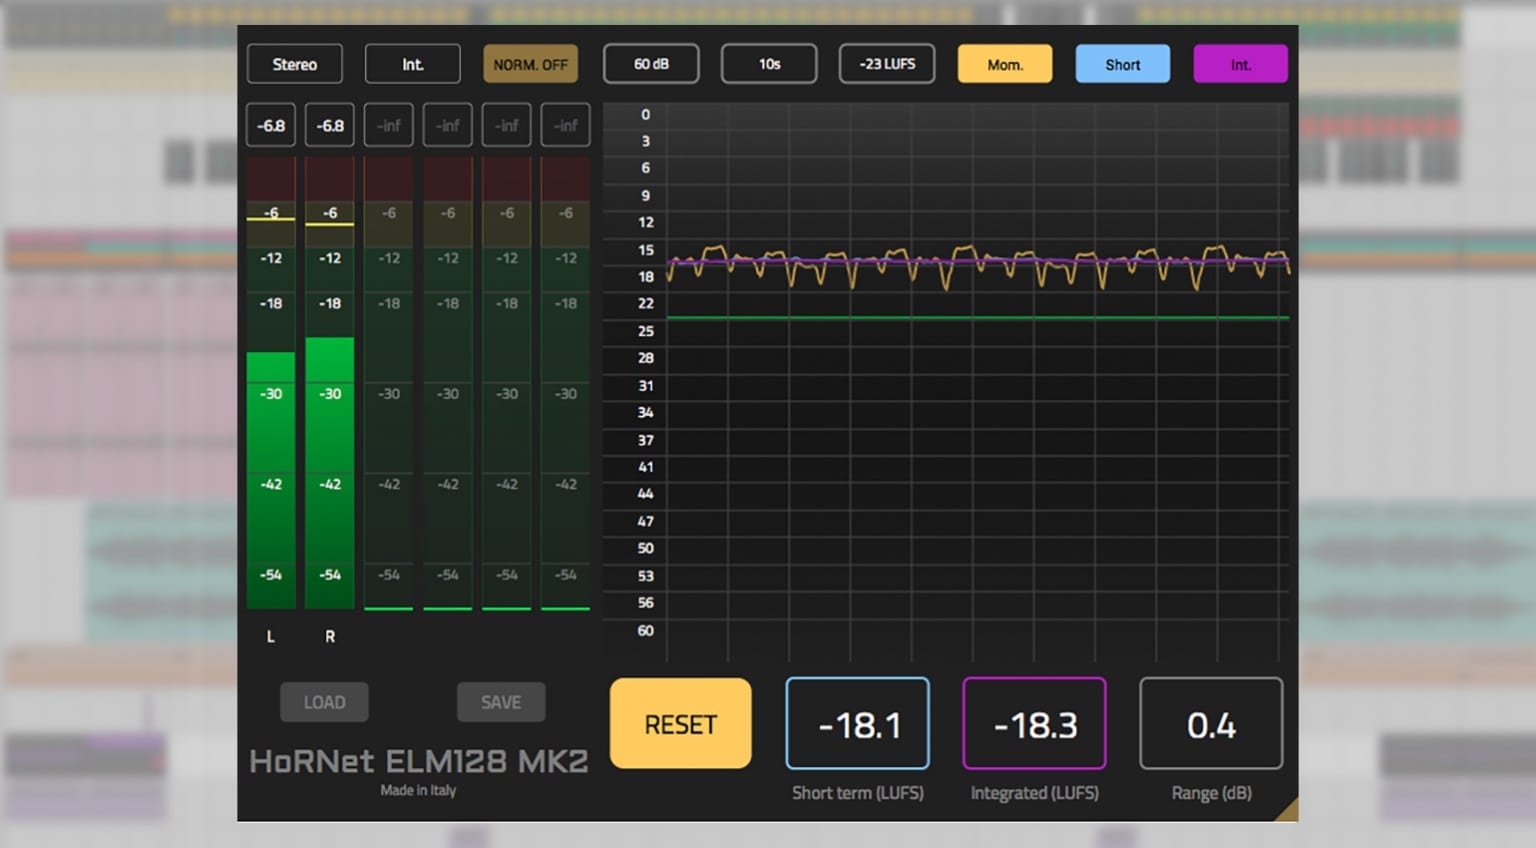Reset the left channel -6.8 peak readout
This screenshot has height=848, width=1536.
(x=270, y=125)
